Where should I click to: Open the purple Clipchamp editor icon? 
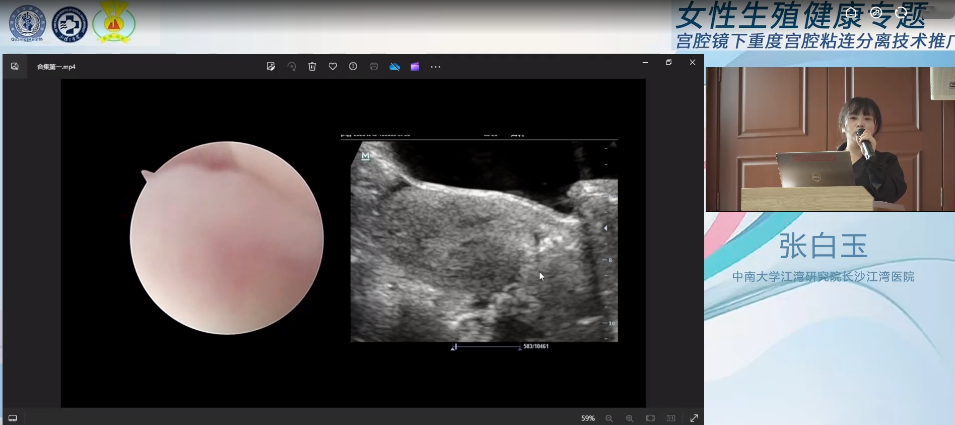tap(415, 66)
